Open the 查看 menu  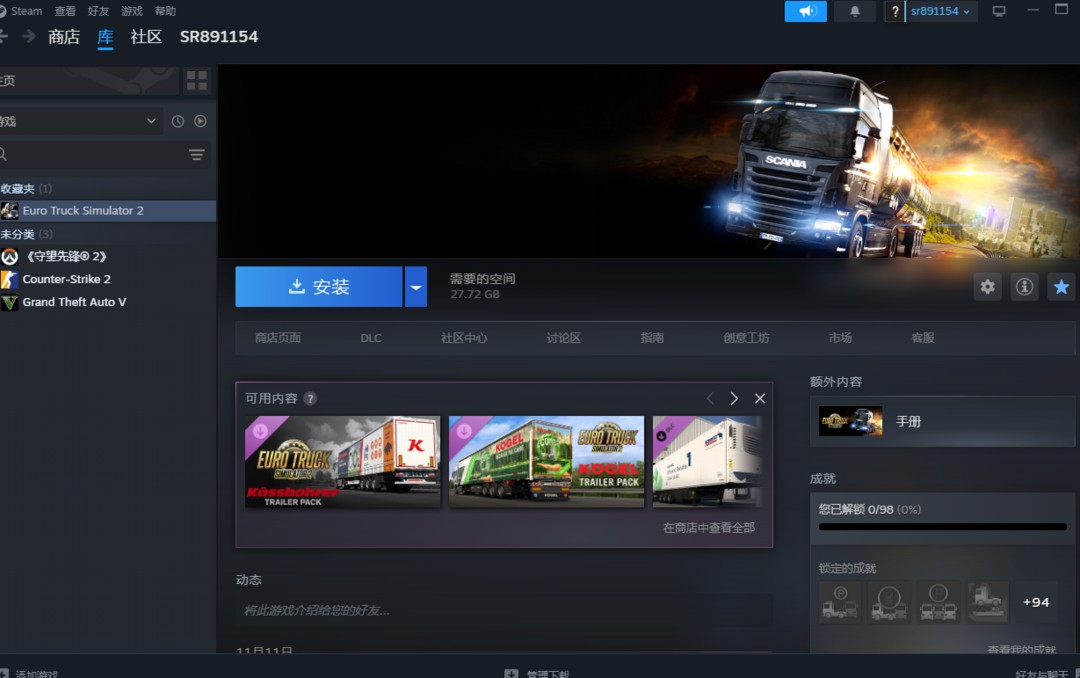coord(65,11)
